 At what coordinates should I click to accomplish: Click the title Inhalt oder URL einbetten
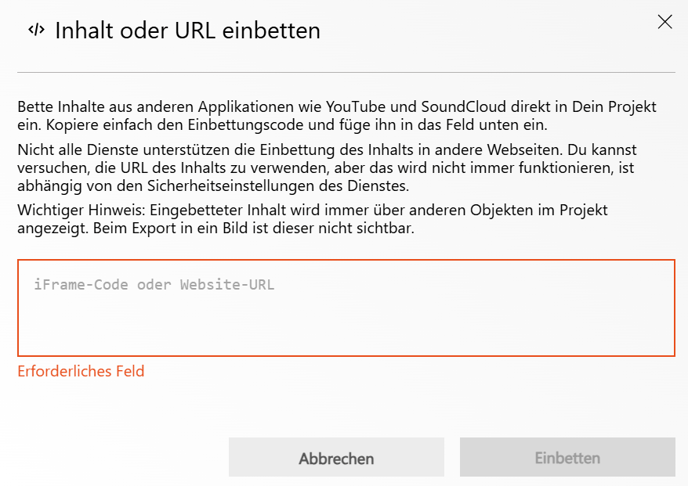pos(188,31)
